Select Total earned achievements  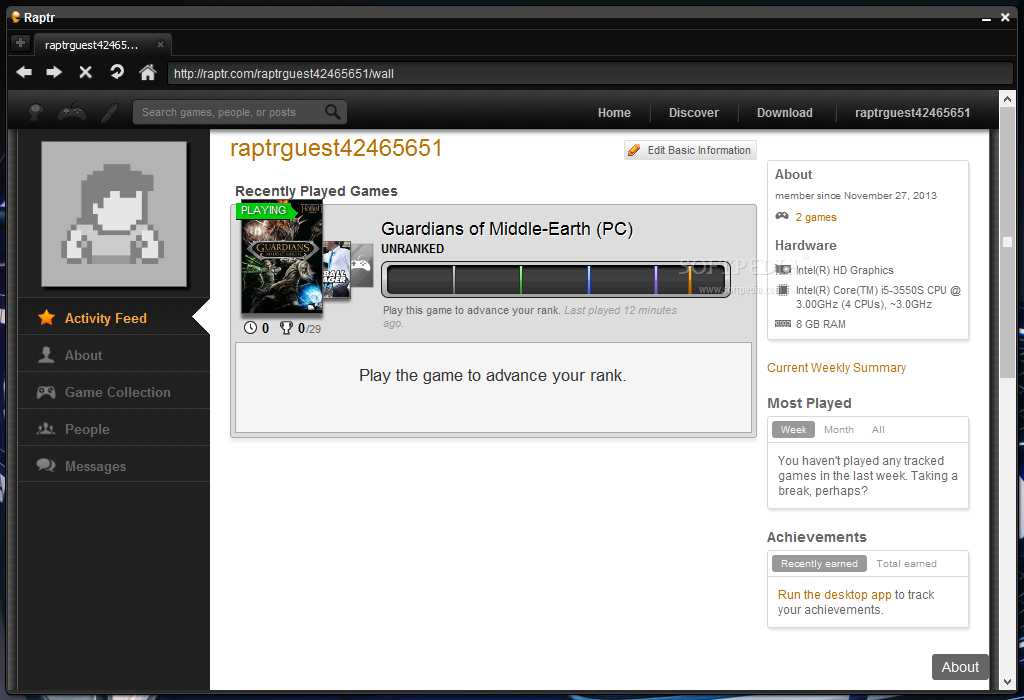(x=906, y=564)
